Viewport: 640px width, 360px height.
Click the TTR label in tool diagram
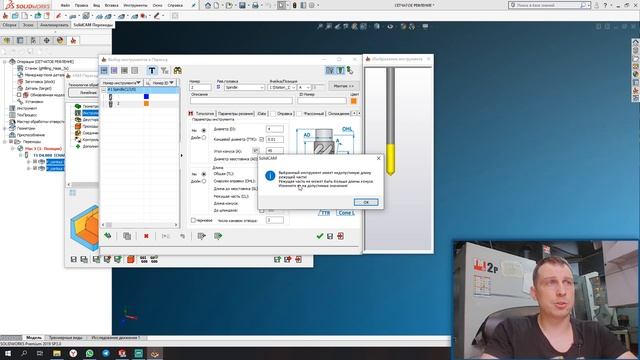point(324,213)
